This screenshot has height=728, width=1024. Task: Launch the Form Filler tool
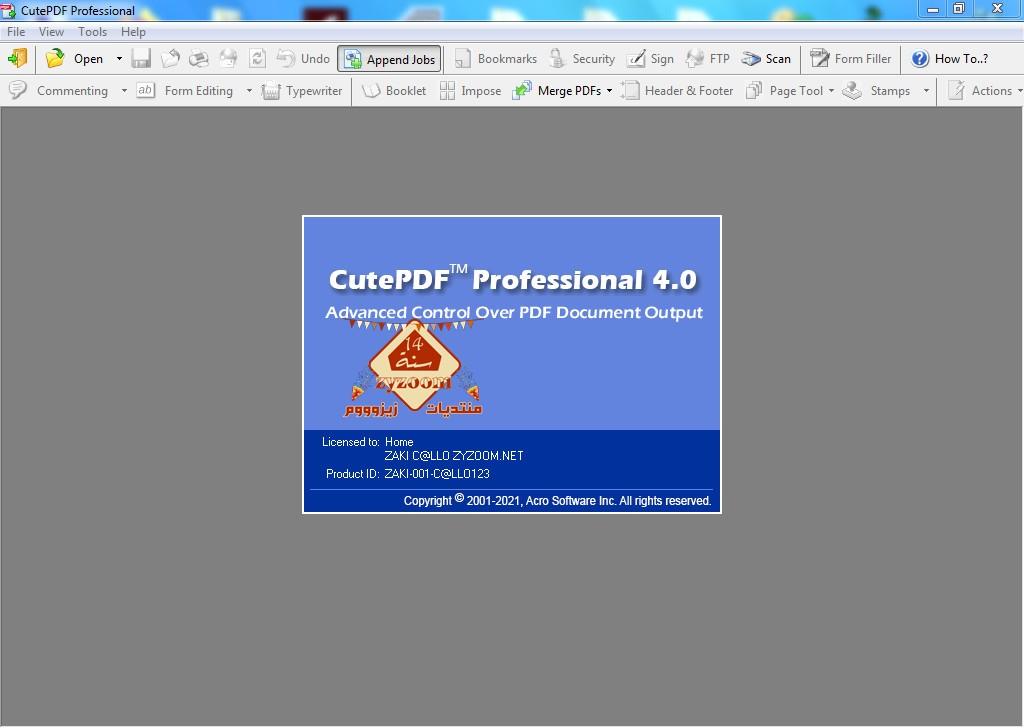[850, 59]
